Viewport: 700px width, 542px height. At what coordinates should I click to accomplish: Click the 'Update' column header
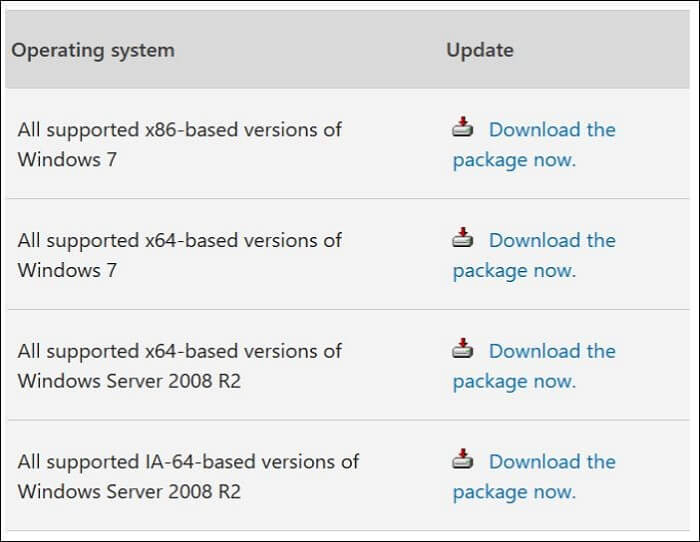[x=480, y=50]
